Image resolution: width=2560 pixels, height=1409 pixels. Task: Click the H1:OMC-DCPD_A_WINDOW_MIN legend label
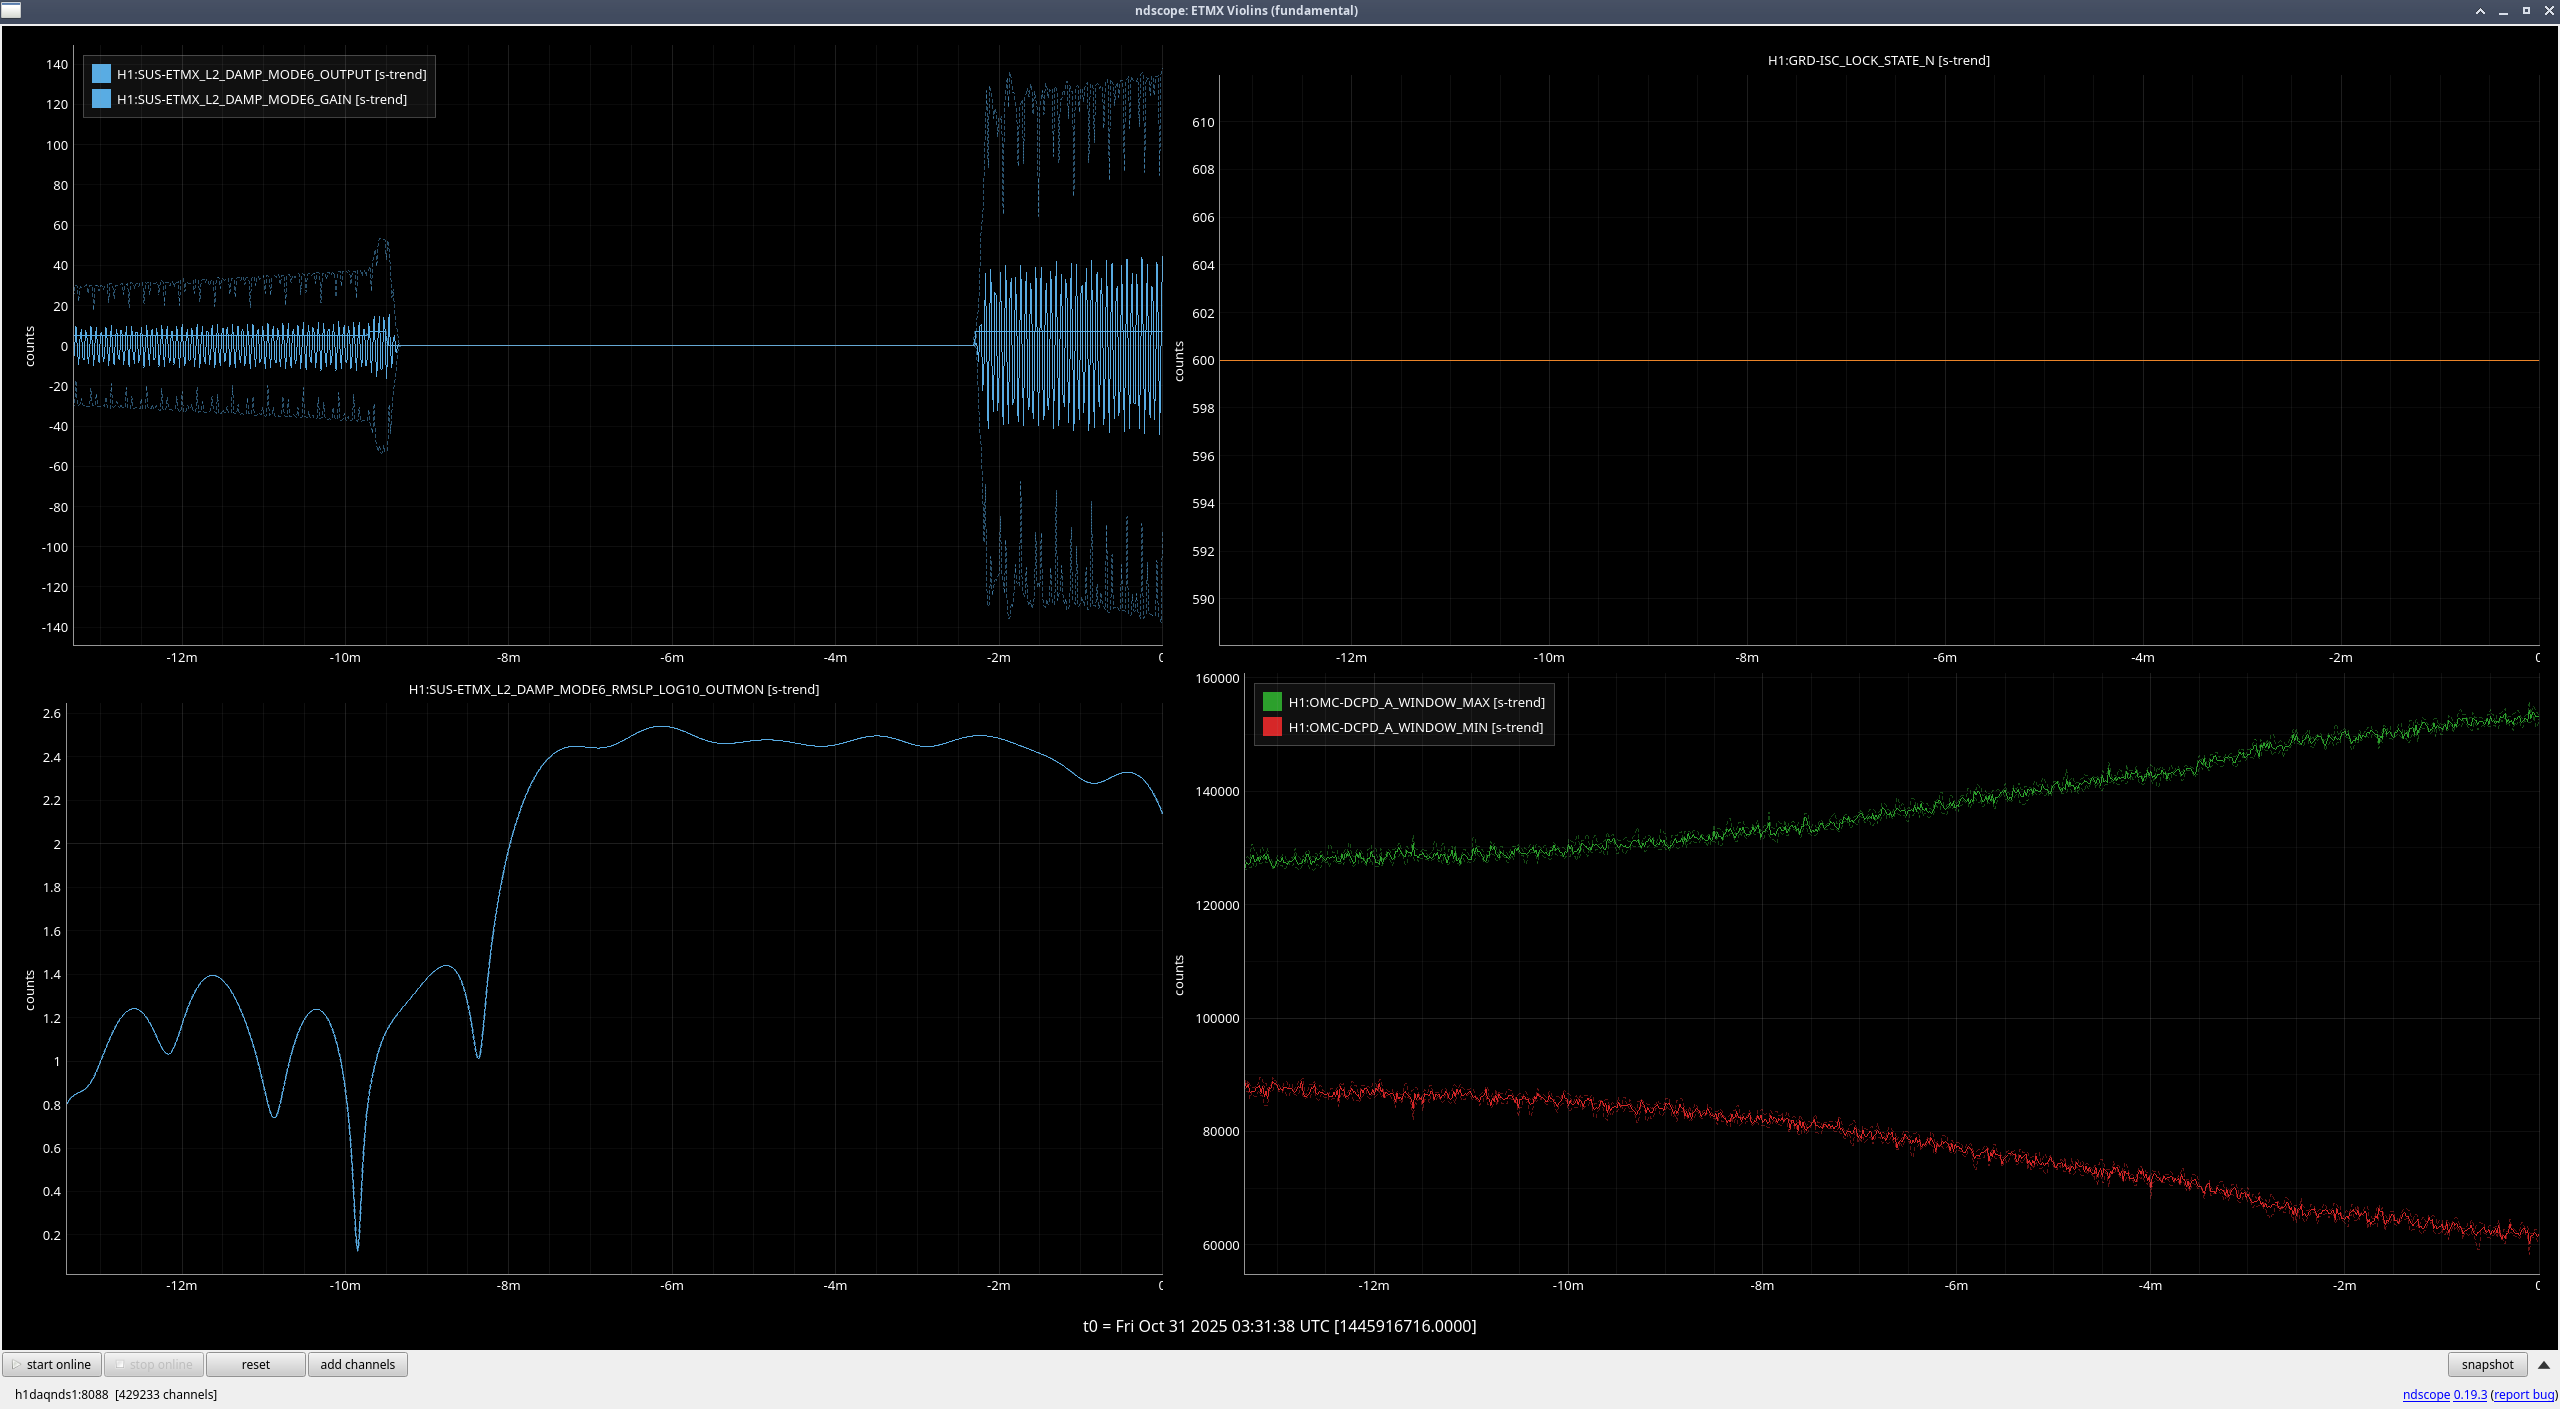tap(1415, 727)
